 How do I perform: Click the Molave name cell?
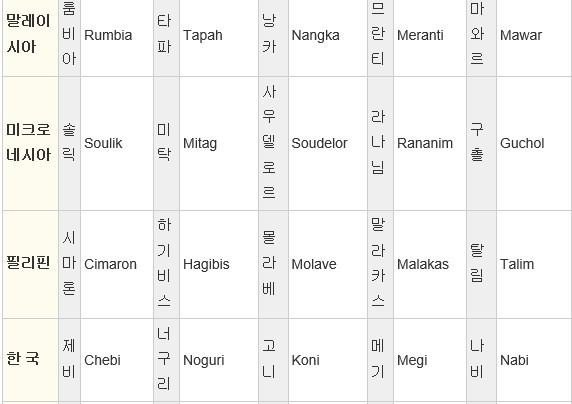point(328,264)
